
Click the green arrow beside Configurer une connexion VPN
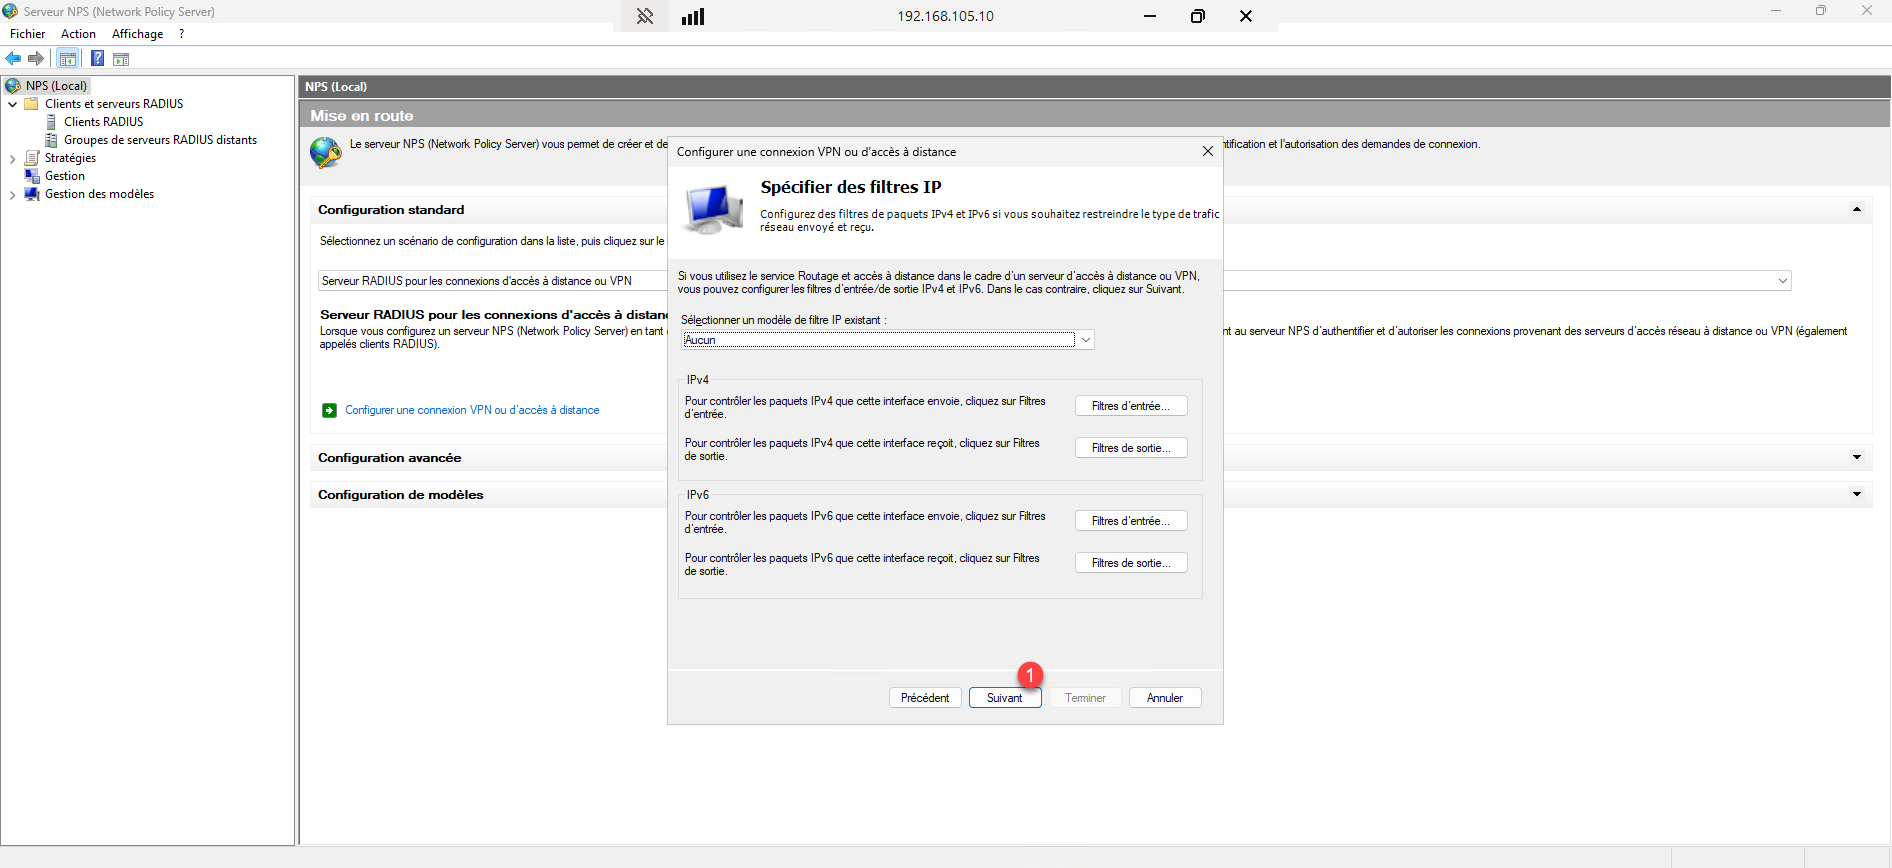(329, 410)
